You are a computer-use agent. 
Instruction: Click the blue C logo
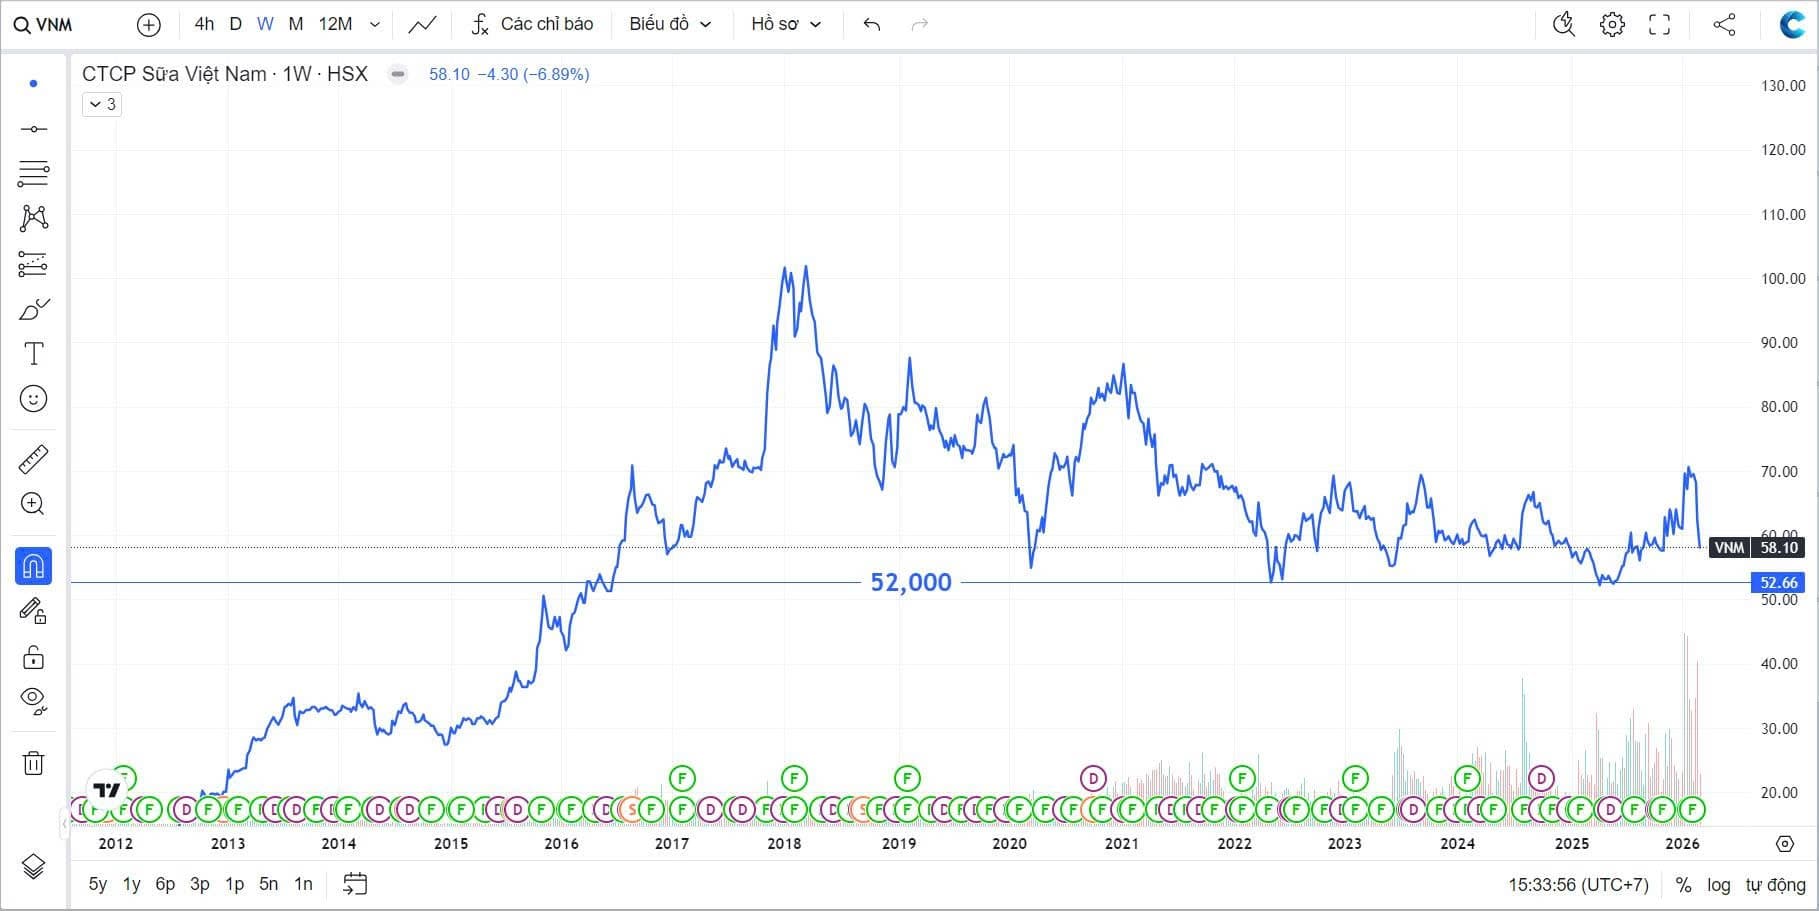1792,24
